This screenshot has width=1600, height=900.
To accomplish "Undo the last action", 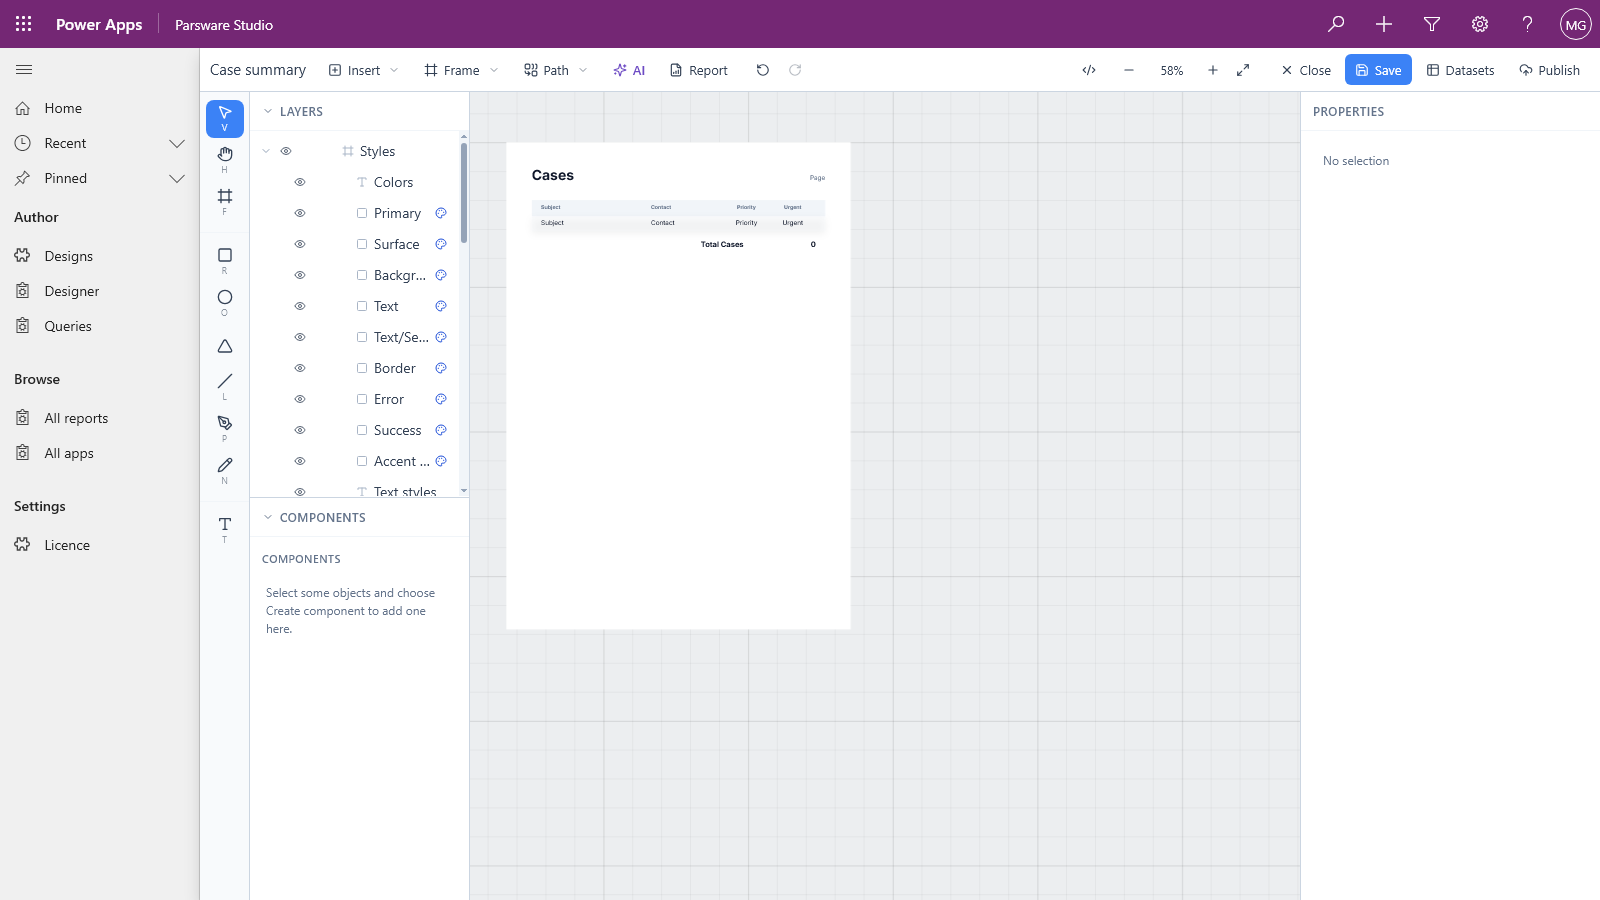I will point(763,70).
